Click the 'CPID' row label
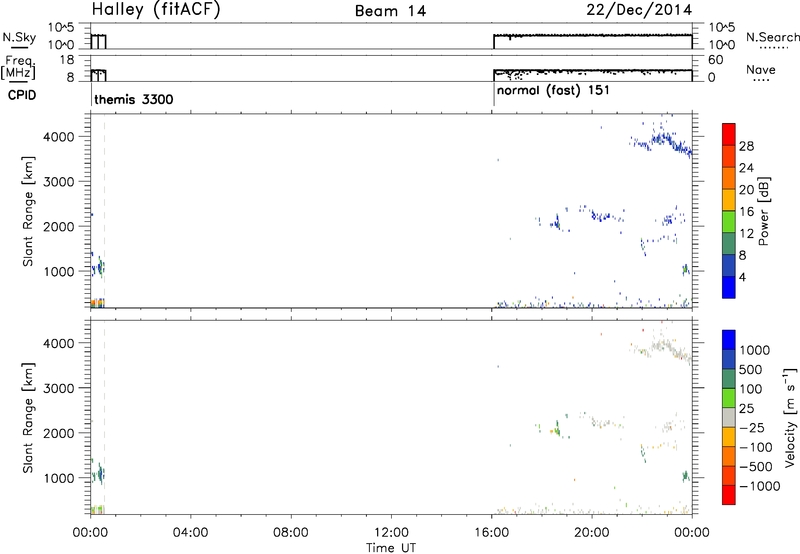Screen dimensions: 800x554 pos(22,95)
